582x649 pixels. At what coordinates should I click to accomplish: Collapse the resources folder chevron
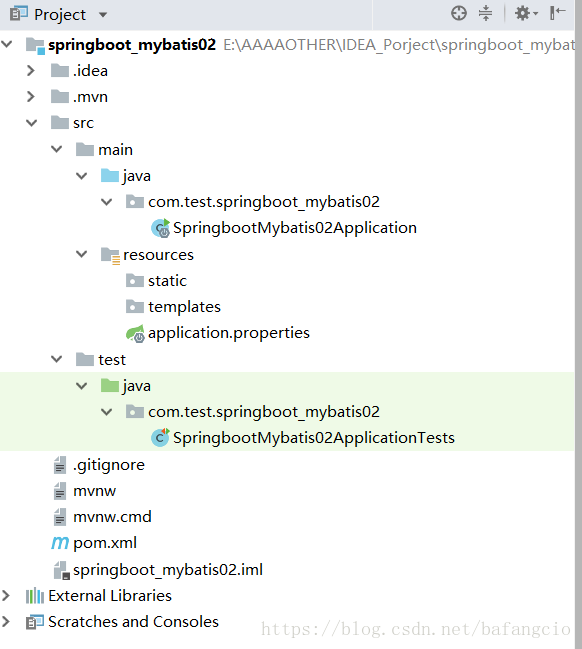tap(82, 254)
